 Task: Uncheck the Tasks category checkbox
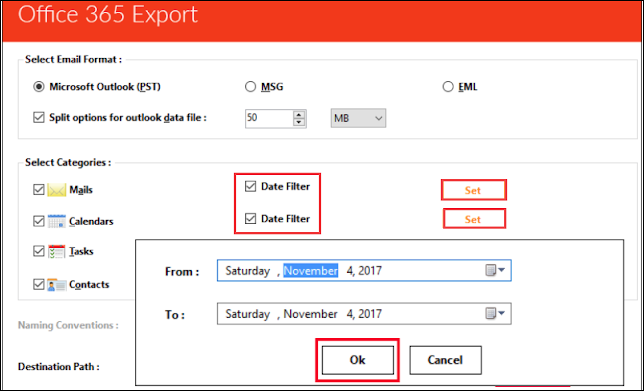tap(39, 251)
